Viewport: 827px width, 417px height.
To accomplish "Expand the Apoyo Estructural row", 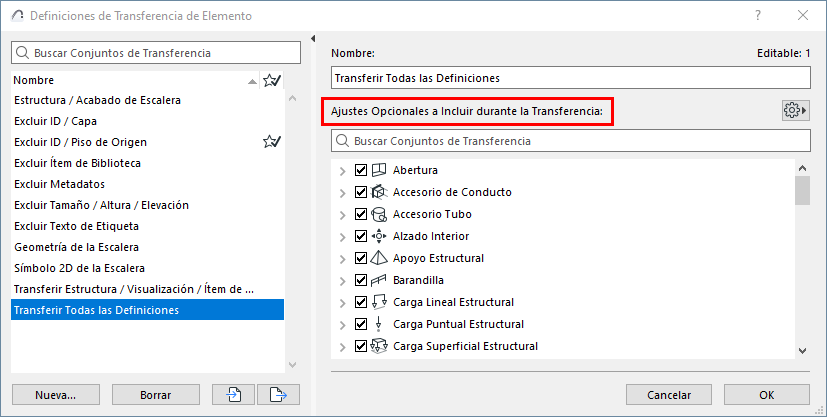I will tap(344, 258).
